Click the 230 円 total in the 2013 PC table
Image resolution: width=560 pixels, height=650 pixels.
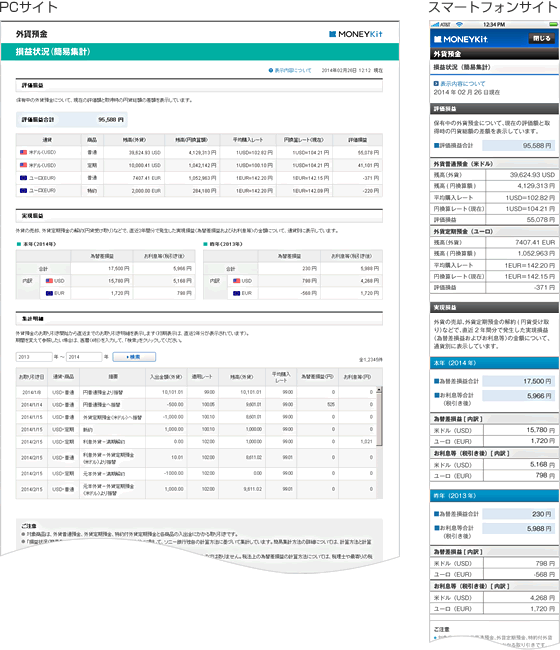pos(309,269)
